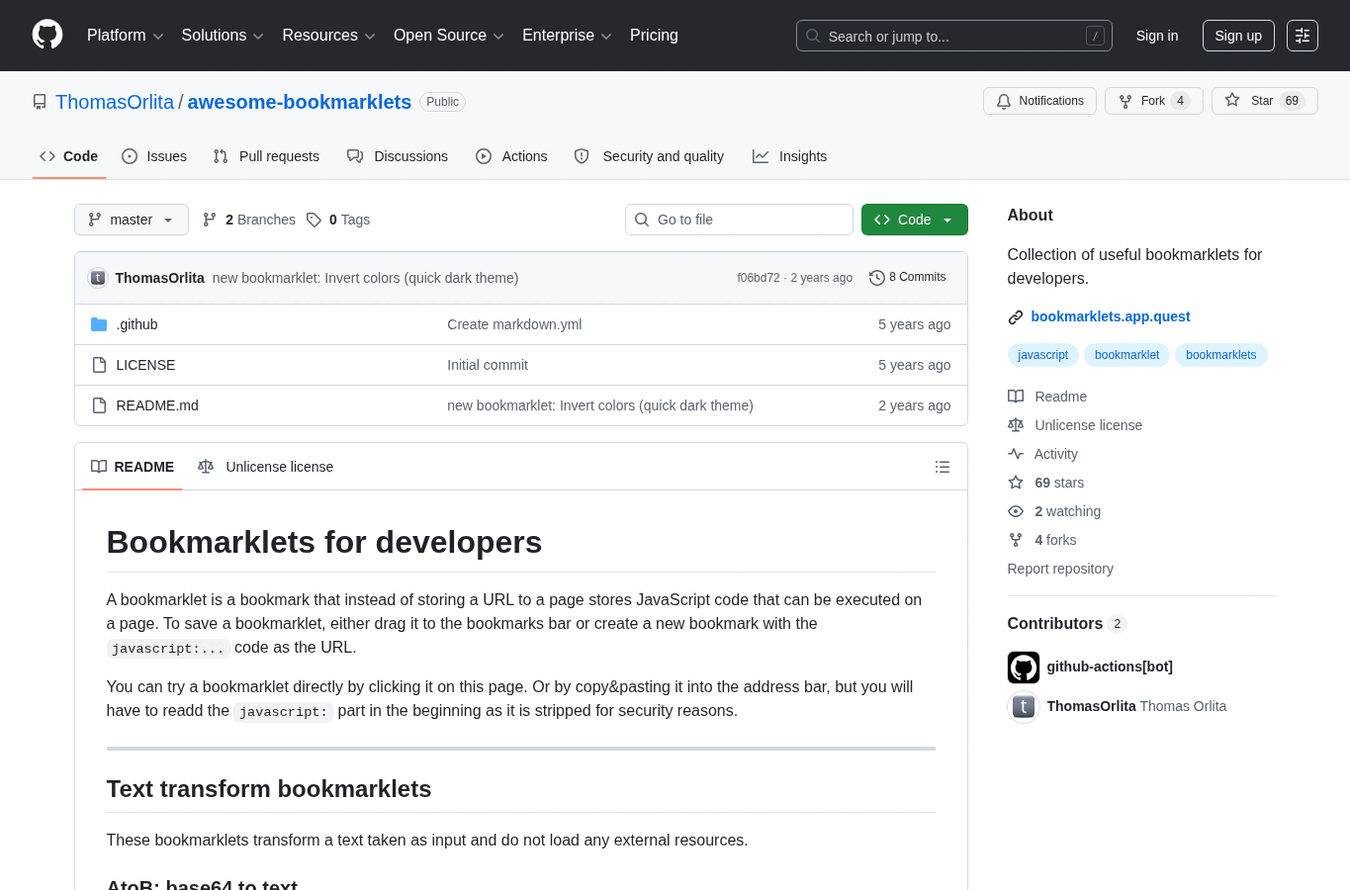Open the green Code dropdown button
Screen dimensions: 1350x890
tap(914, 220)
